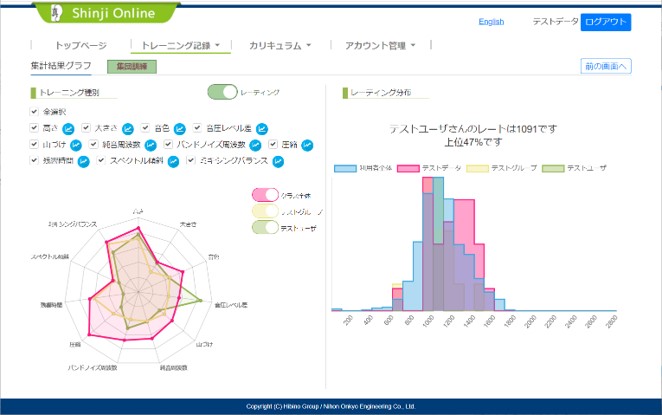Open the graph icon next to 山づけ

pos(76,145)
